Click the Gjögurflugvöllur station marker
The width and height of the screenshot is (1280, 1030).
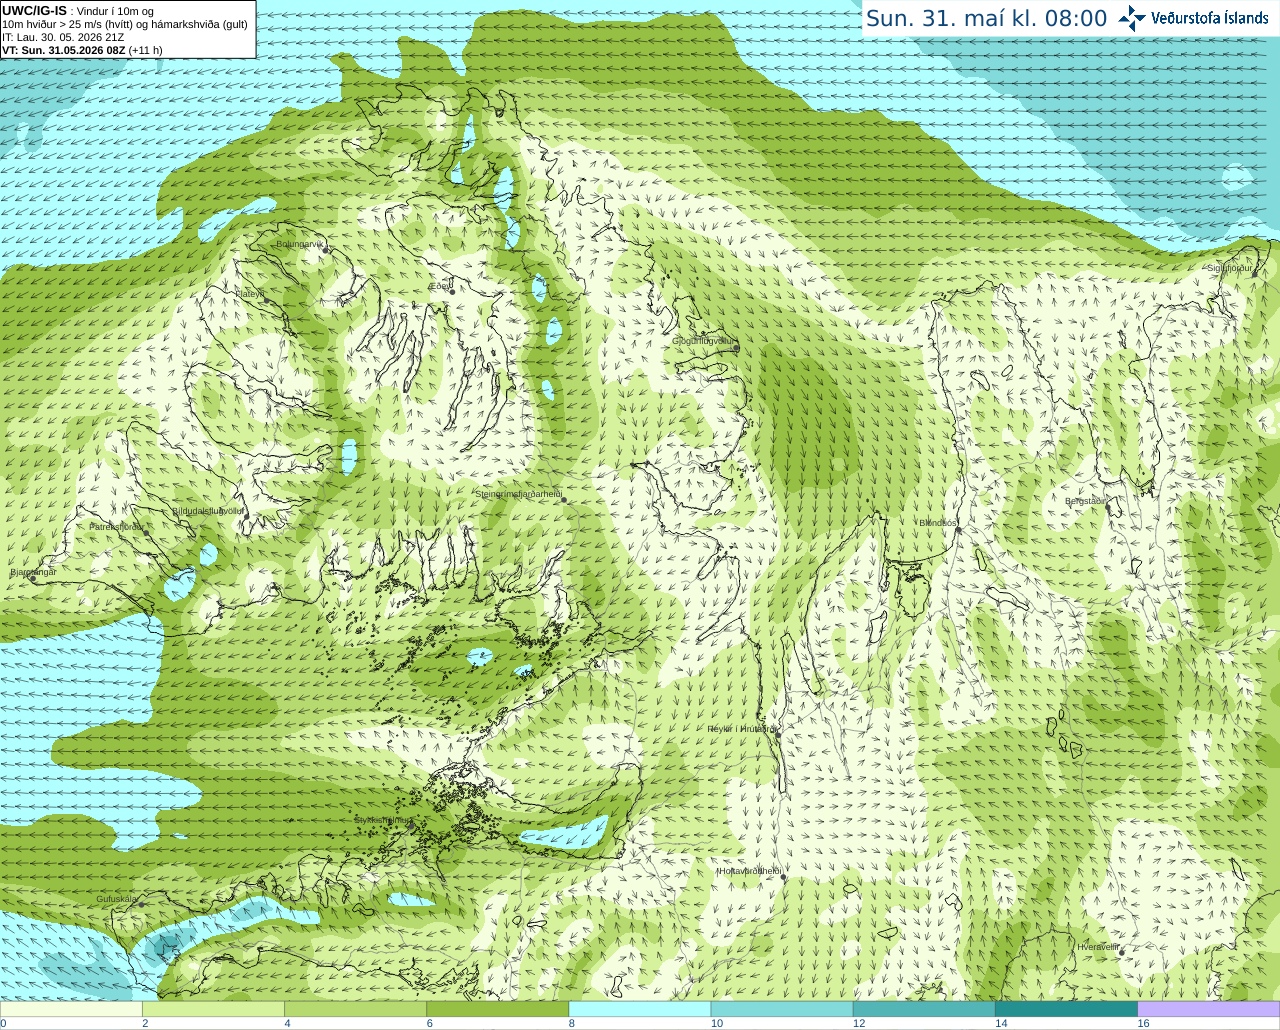tap(736, 348)
